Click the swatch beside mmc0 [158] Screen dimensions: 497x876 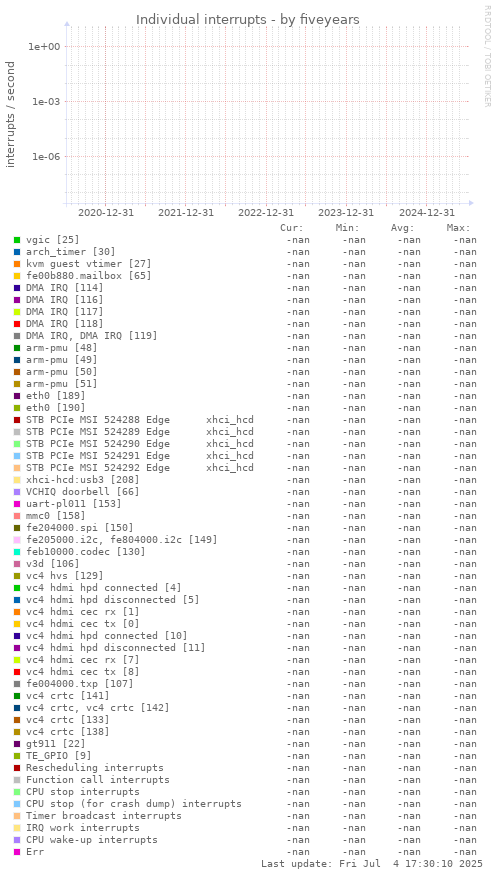(x=17, y=516)
